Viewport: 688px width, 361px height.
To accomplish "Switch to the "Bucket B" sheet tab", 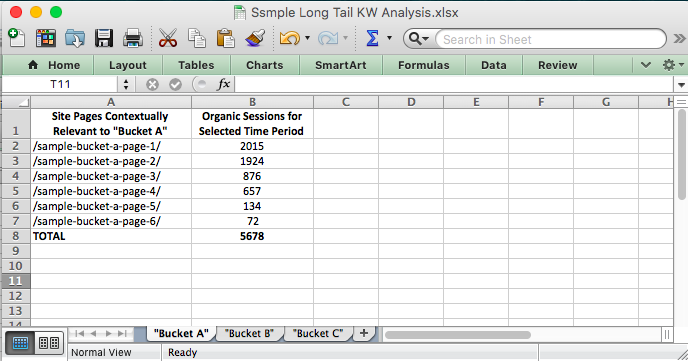I will (249, 333).
